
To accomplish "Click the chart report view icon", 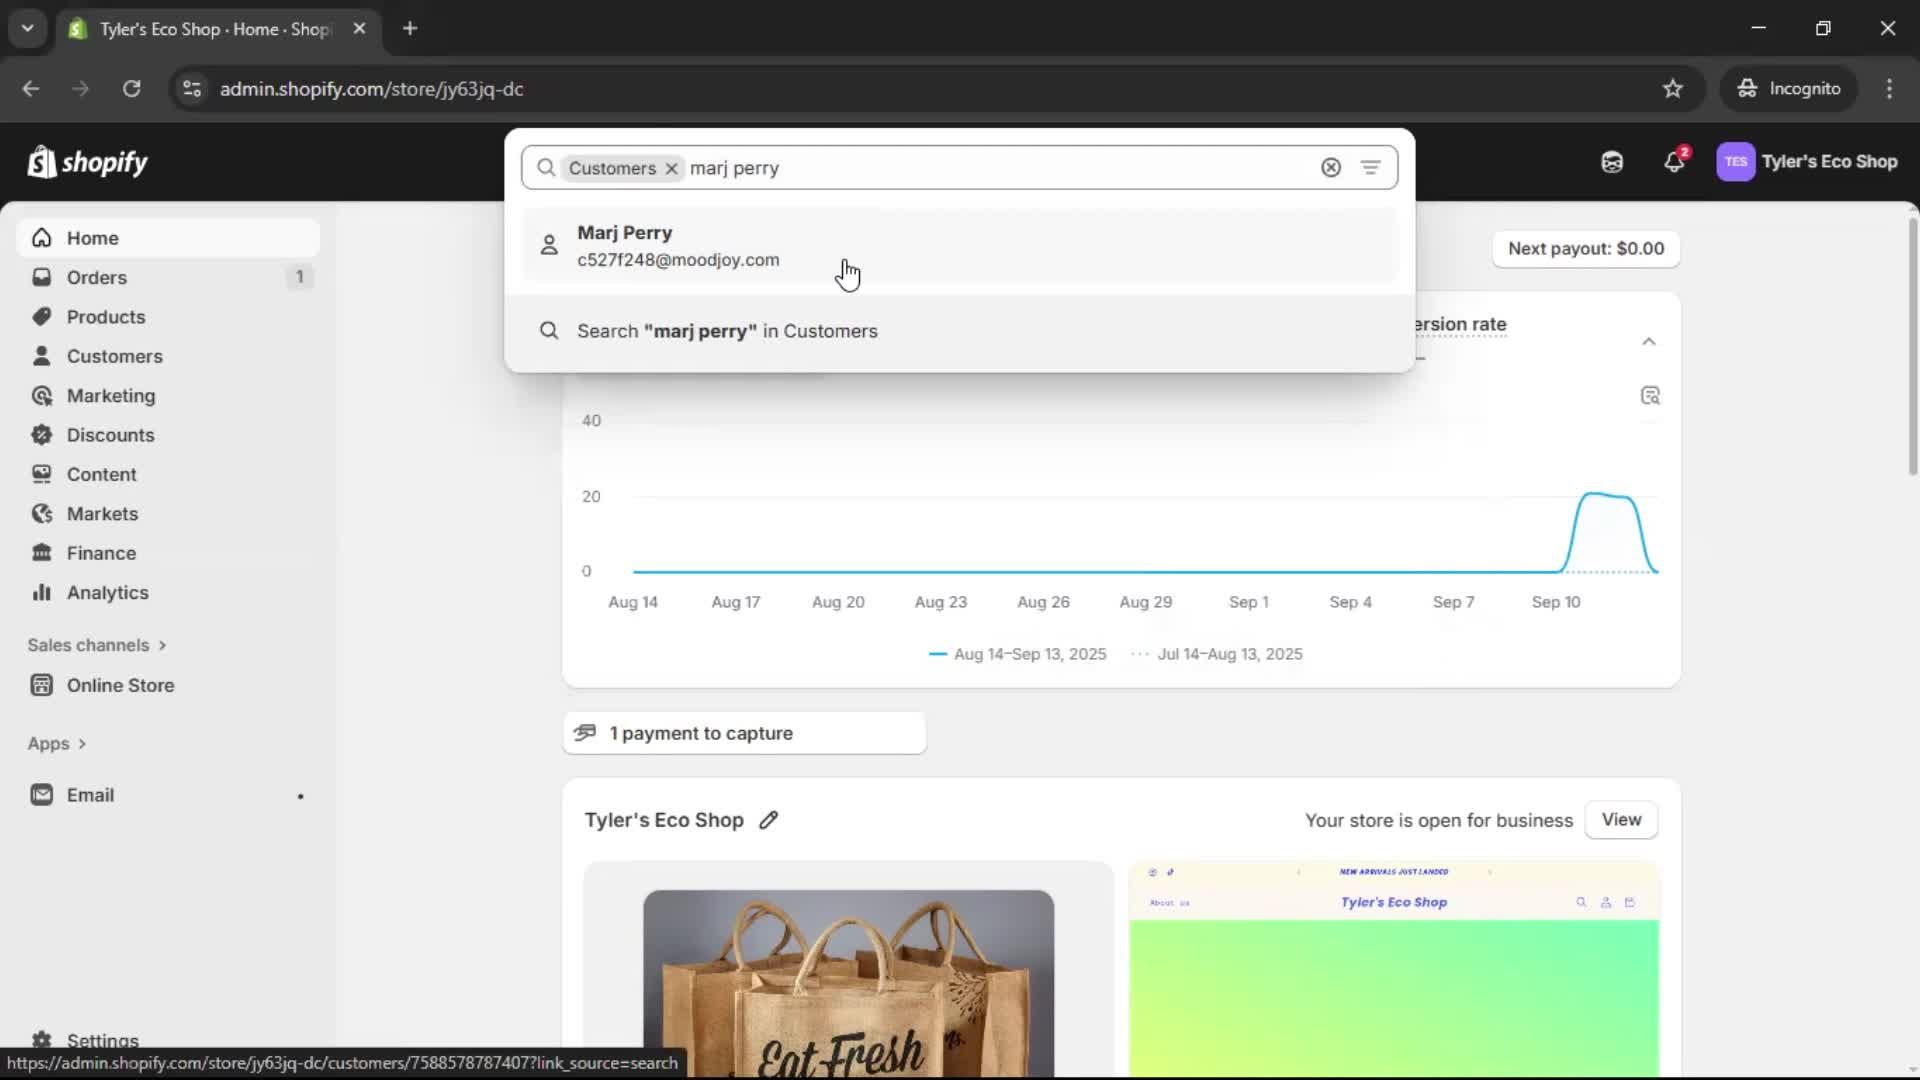I will (1650, 396).
